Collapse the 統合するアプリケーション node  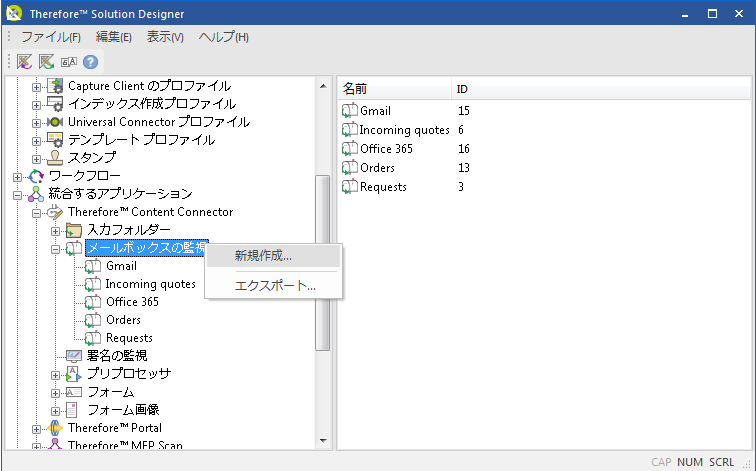17,195
